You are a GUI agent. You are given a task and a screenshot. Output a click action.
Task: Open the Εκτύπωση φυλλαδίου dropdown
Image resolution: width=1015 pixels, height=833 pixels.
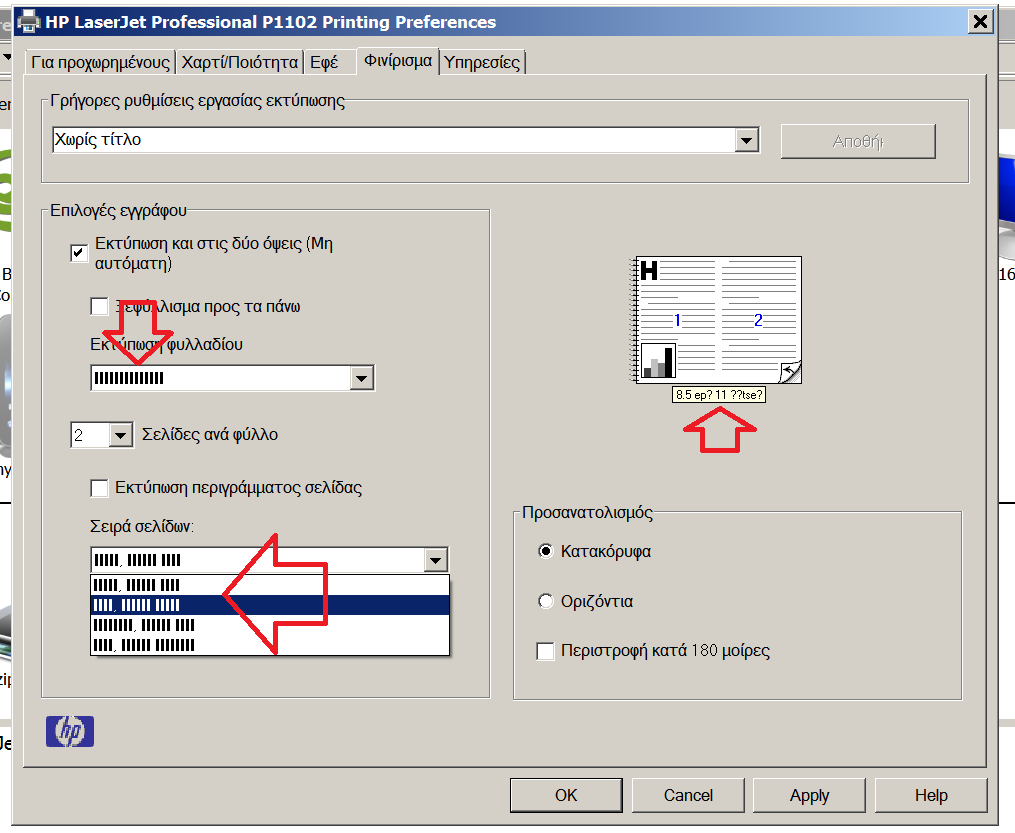pos(362,377)
